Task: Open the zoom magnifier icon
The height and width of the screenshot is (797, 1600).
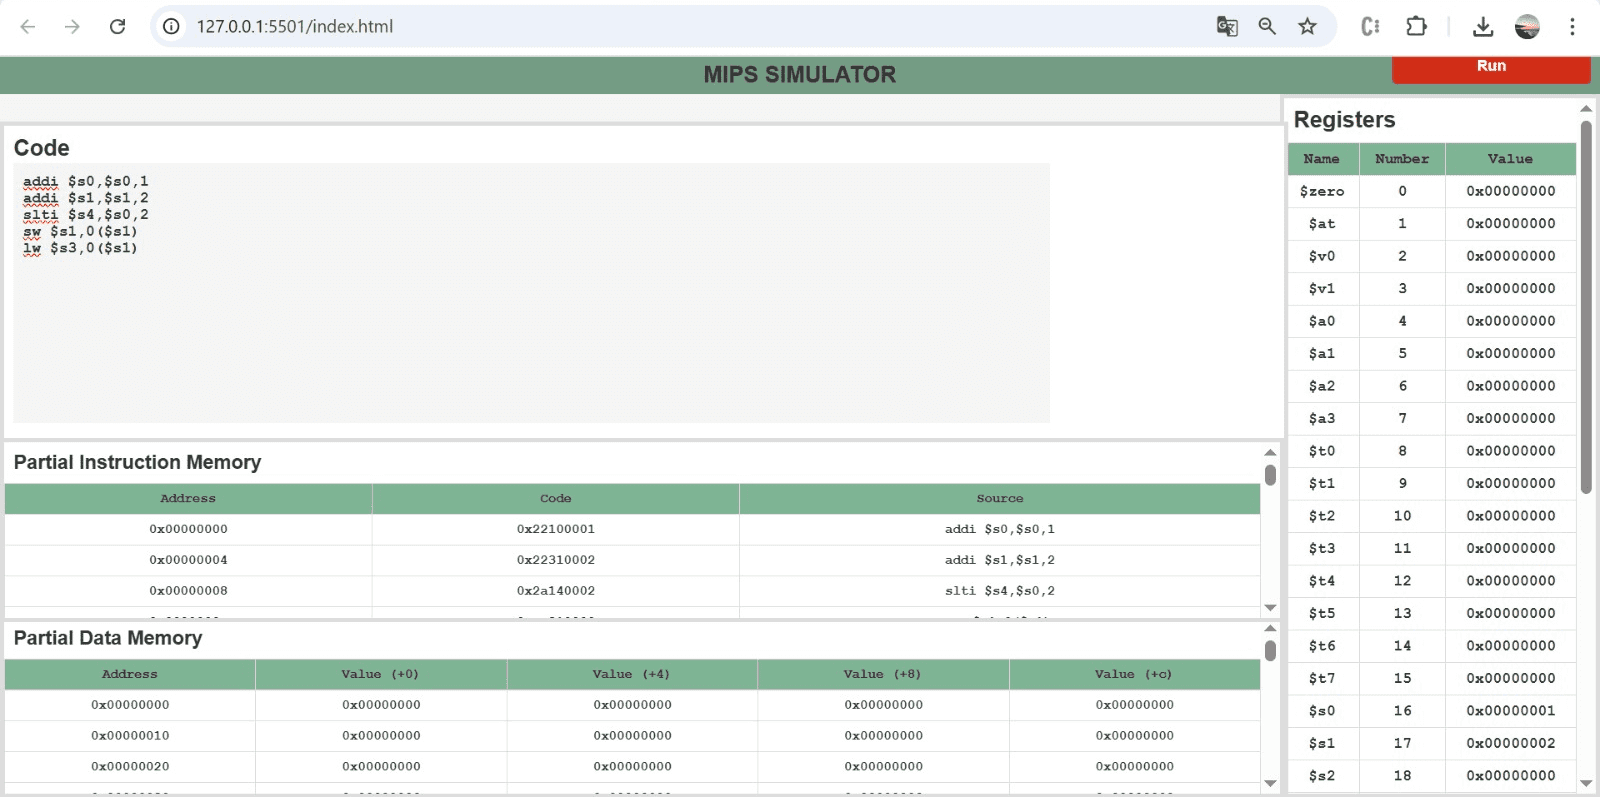Action: [x=1267, y=27]
